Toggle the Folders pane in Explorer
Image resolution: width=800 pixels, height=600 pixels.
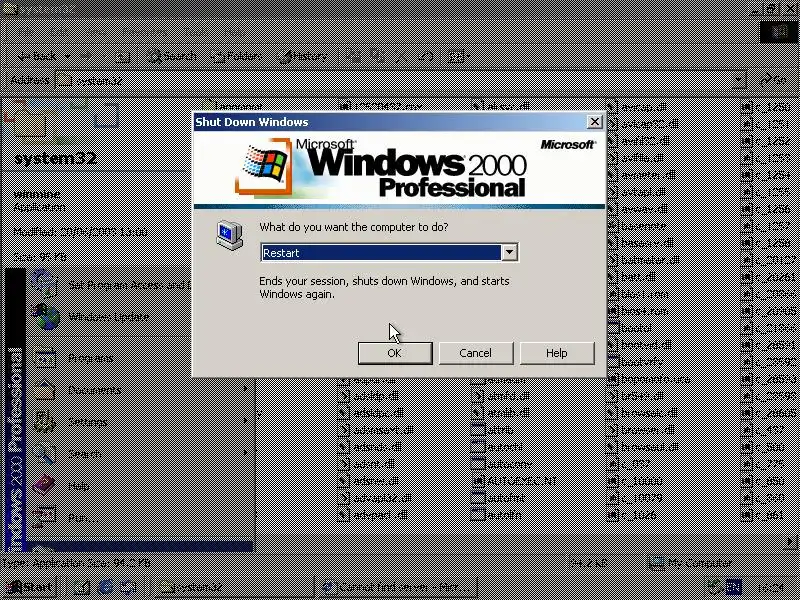(237, 56)
